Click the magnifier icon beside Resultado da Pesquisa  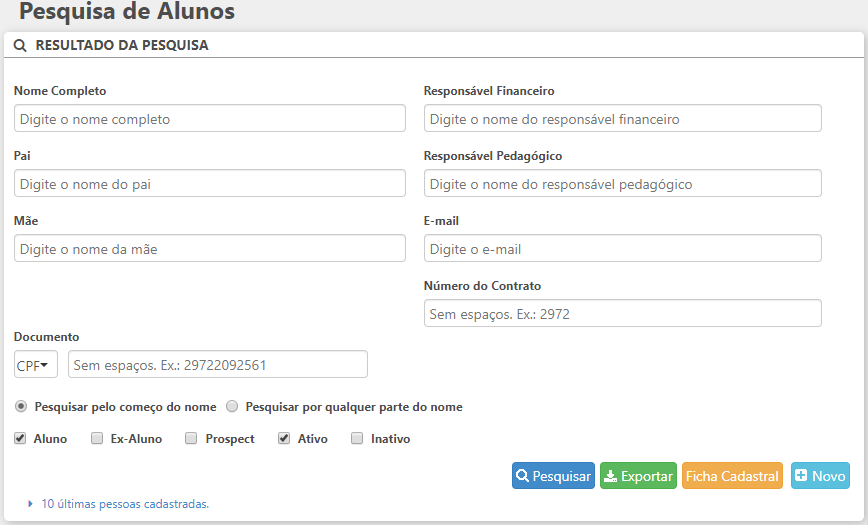point(20,46)
